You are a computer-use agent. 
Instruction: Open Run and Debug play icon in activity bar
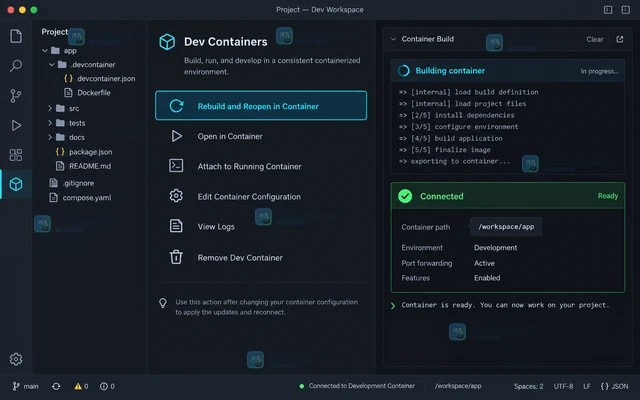click(x=16, y=125)
